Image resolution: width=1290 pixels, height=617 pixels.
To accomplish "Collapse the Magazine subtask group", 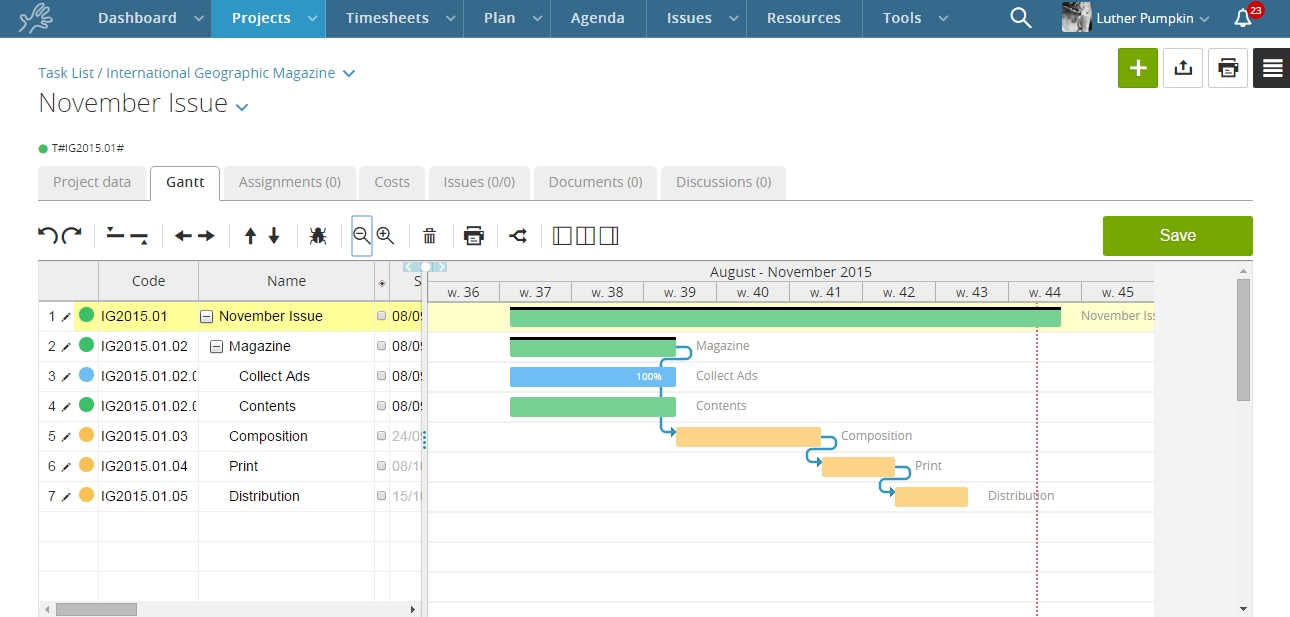I will click(218, 346).
